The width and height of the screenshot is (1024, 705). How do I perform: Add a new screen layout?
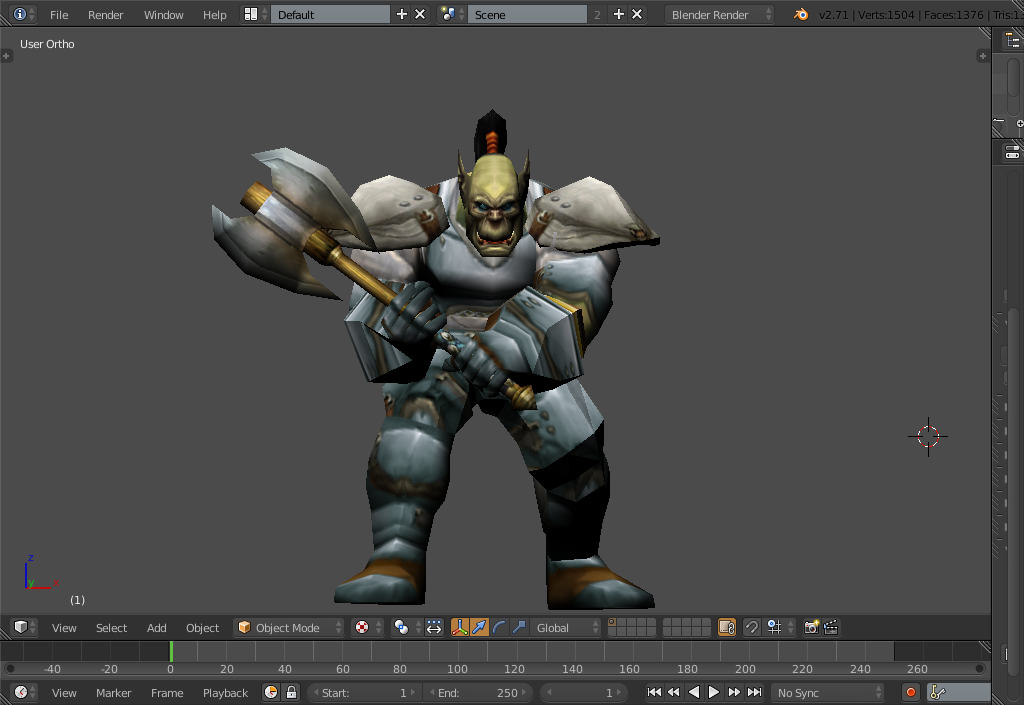402,14
